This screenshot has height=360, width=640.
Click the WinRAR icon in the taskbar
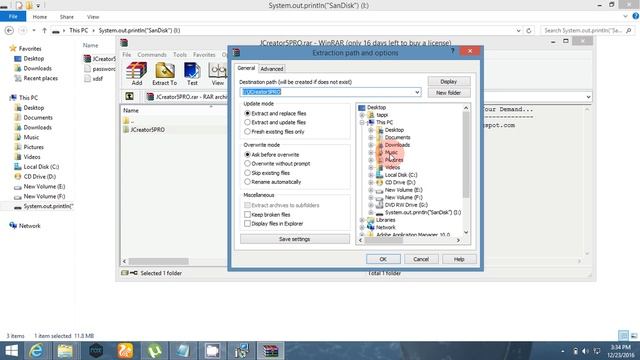[x=270, y=351]
